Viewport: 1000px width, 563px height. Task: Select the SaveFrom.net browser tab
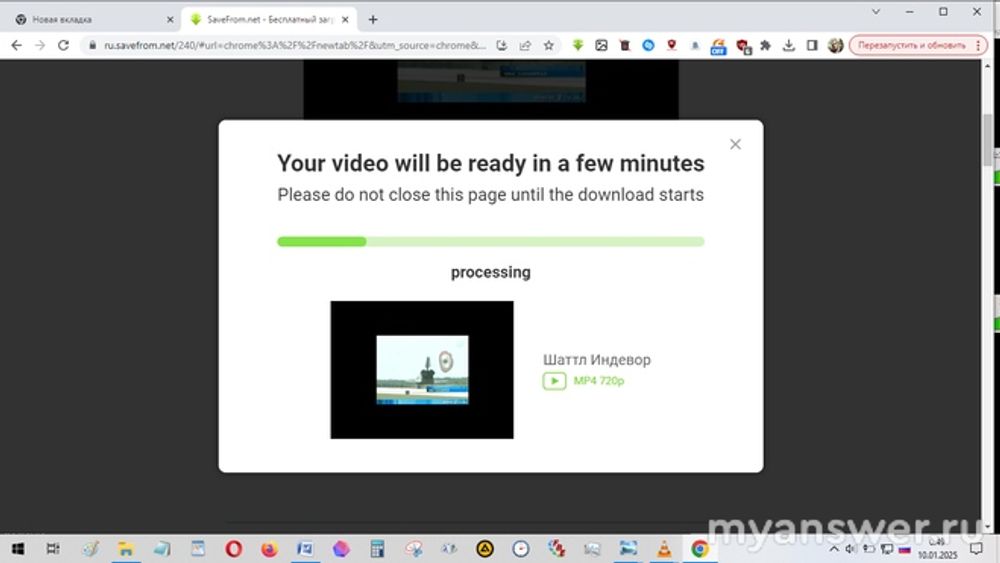[x=265, y=19]
